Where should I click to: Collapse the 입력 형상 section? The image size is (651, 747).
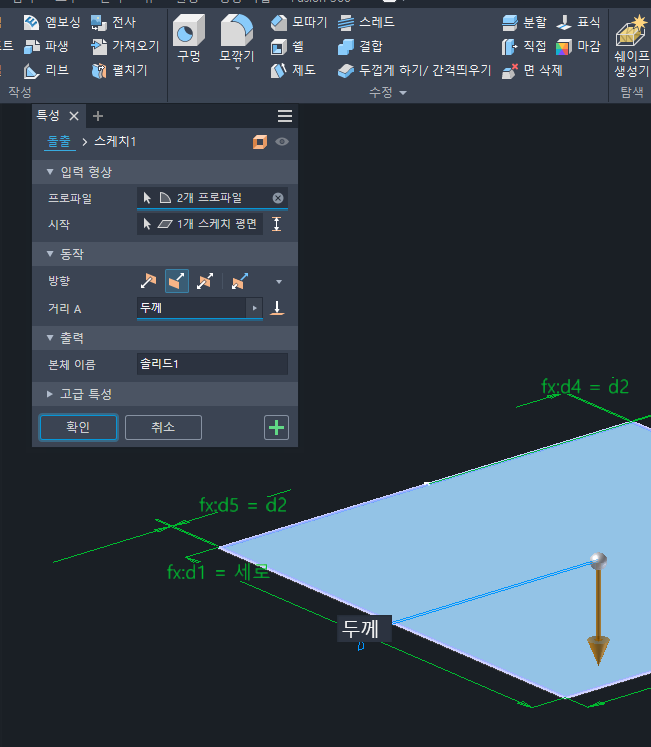[x=50, y=172]
